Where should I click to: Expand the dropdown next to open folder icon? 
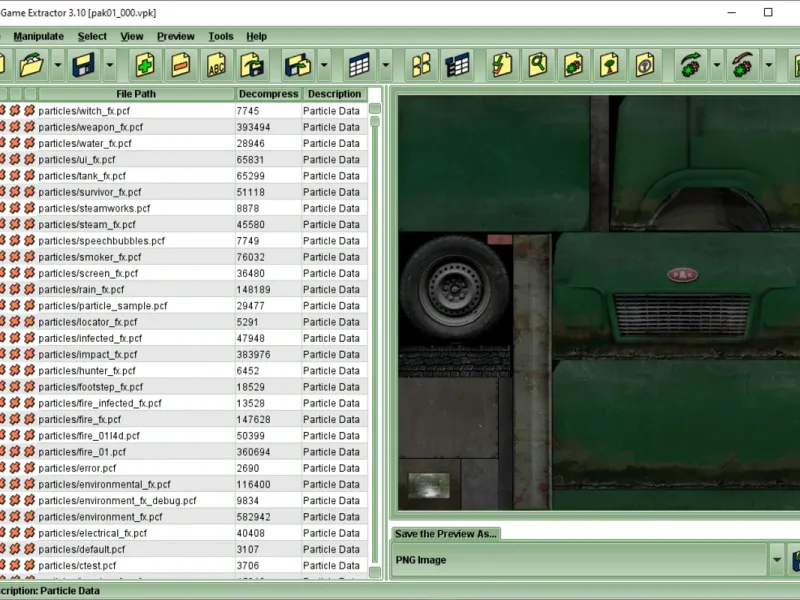(x=58, y=65)
